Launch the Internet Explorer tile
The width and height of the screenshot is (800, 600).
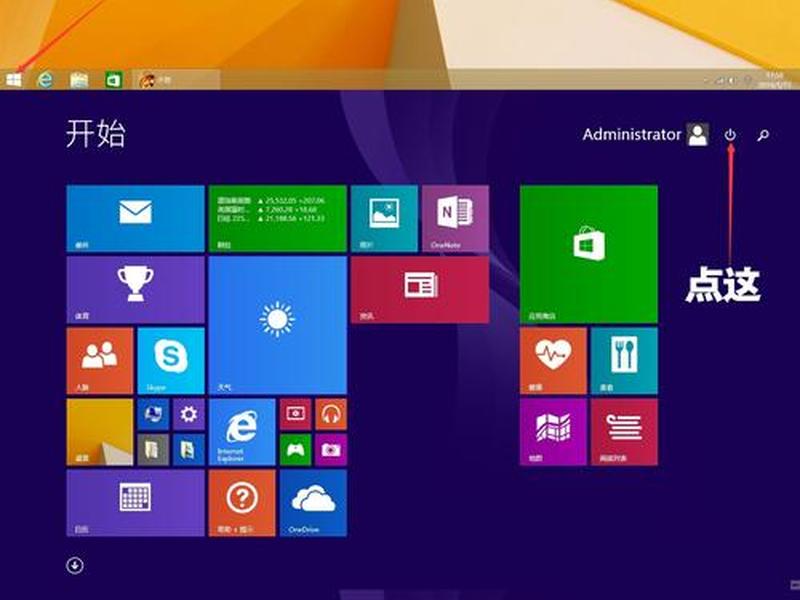coord(242,432)
